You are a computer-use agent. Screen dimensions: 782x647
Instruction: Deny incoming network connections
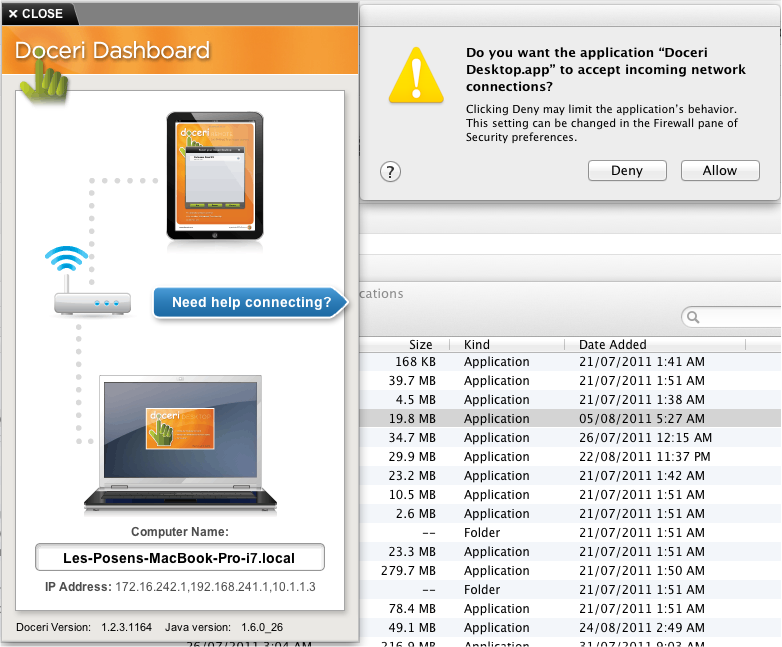click(x=627, y=171)
